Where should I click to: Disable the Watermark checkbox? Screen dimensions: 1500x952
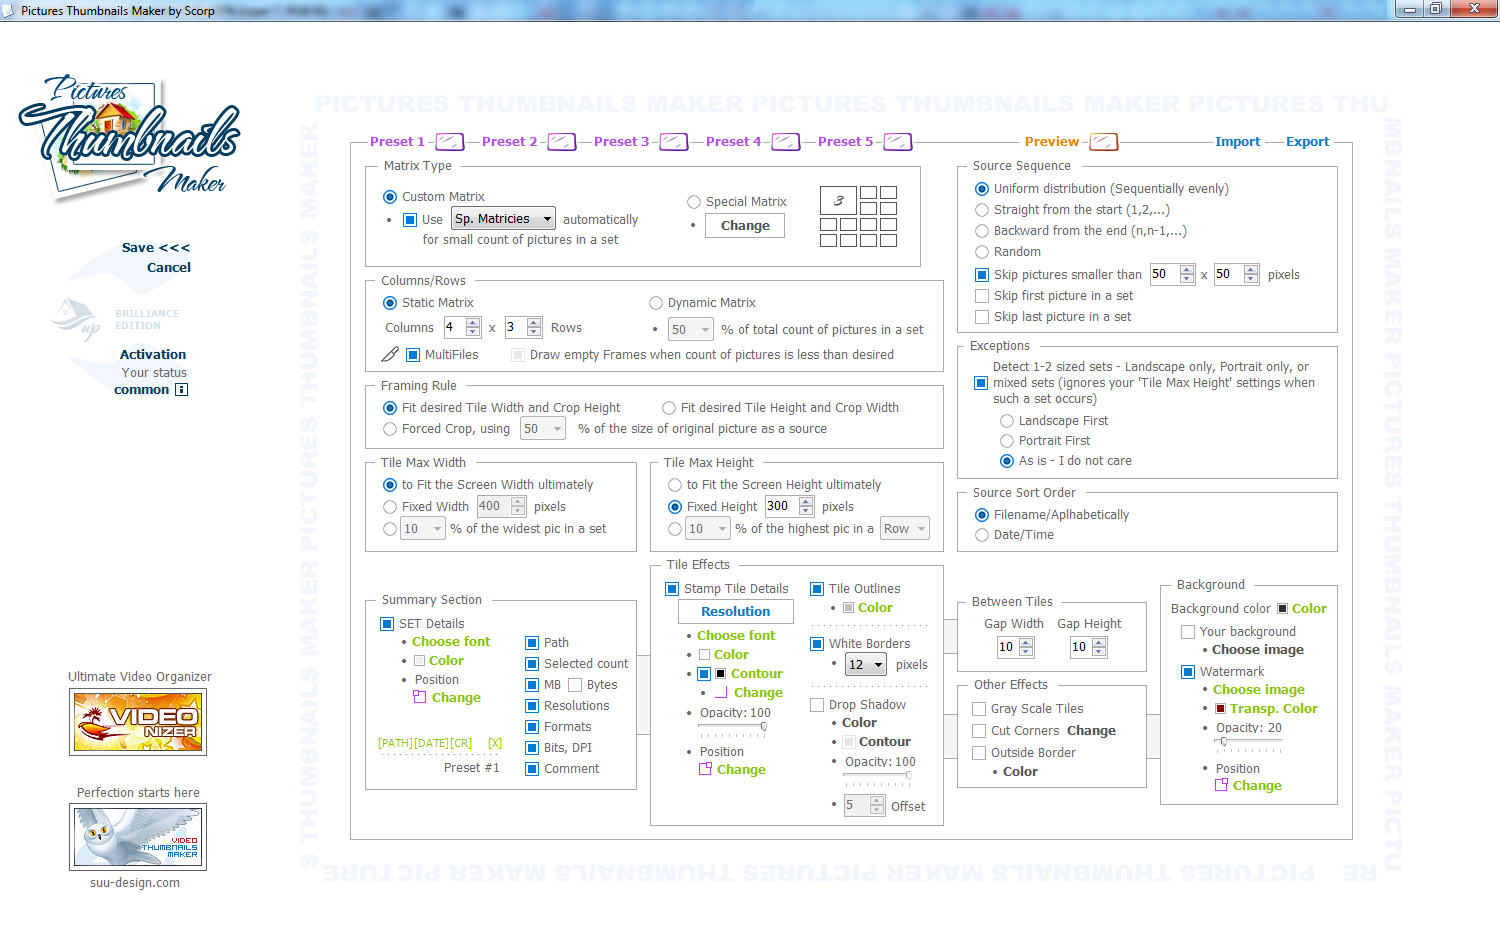point(1188,672)
